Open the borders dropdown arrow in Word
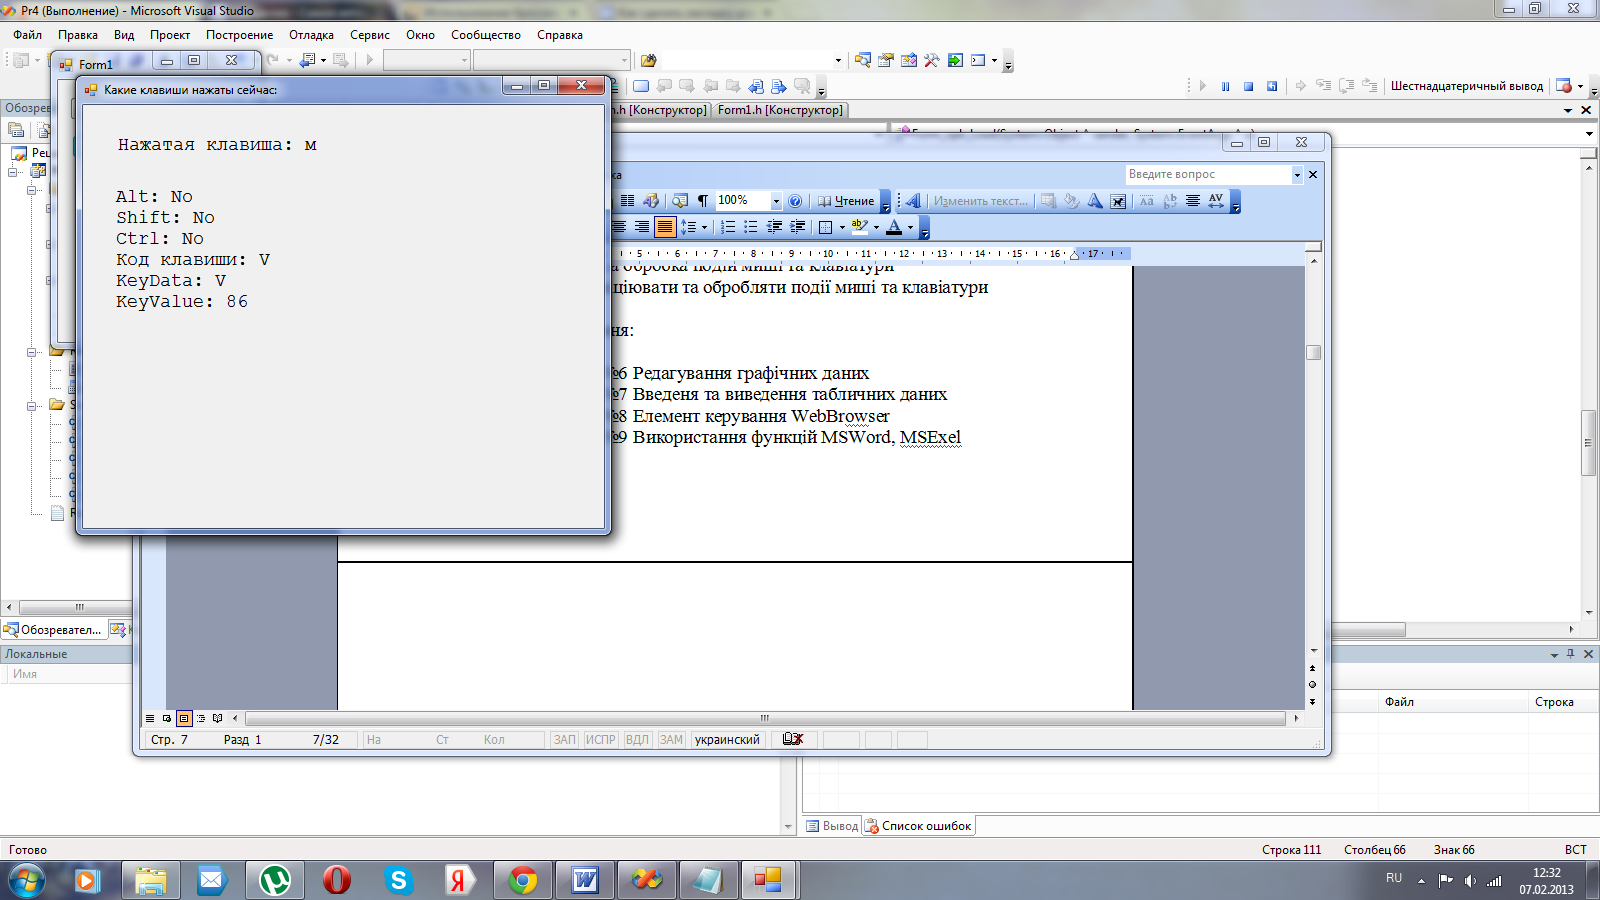Screen dimensions: 1600x900 coord(842,227)
